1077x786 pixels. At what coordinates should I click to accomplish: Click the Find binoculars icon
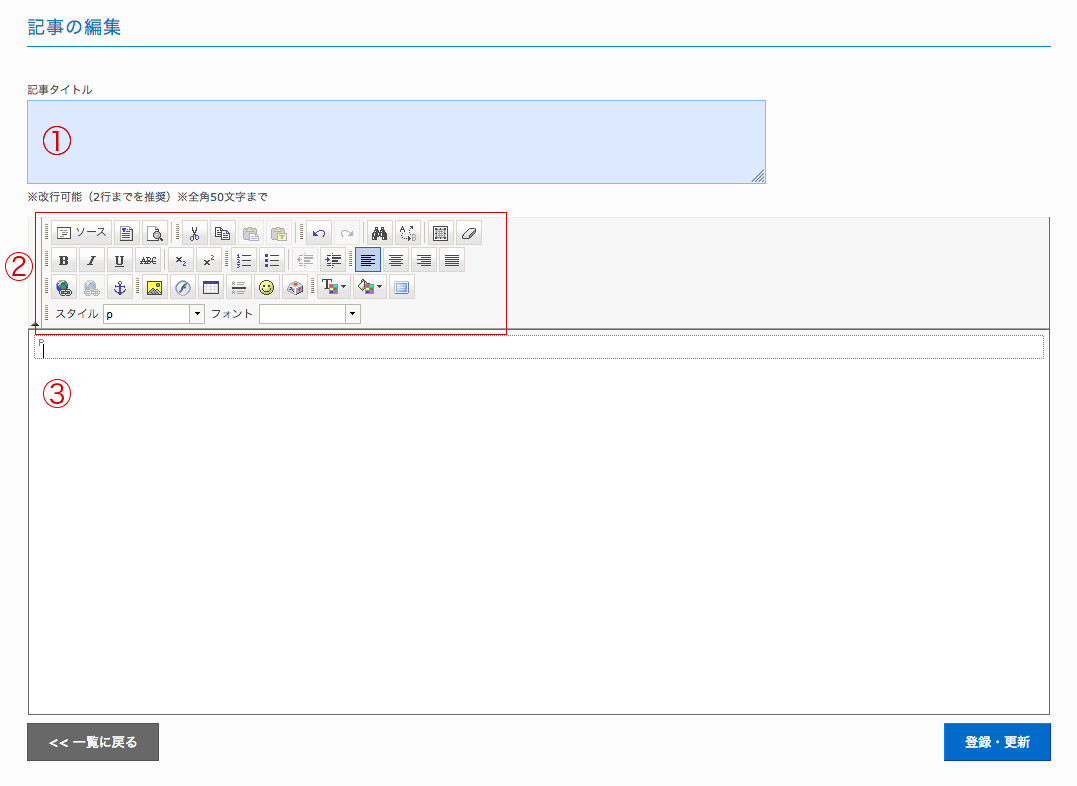379,233
